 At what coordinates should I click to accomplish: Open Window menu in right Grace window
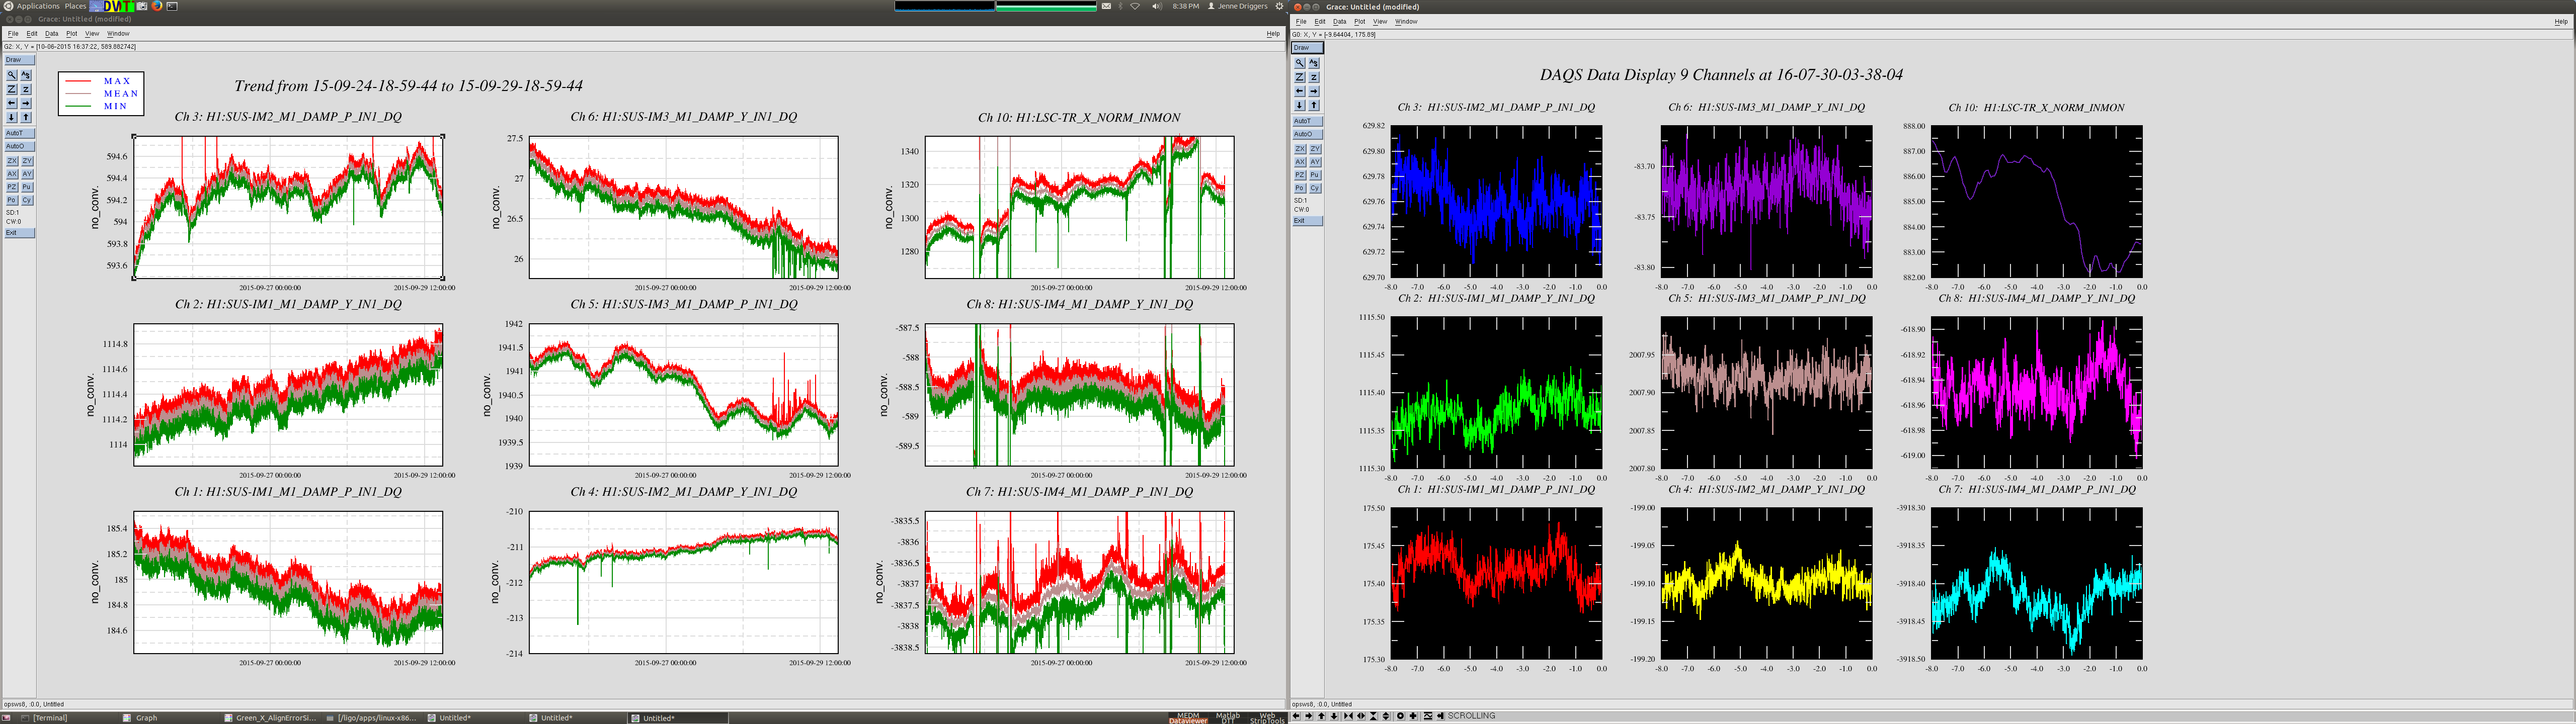[x=1406, y=22]
